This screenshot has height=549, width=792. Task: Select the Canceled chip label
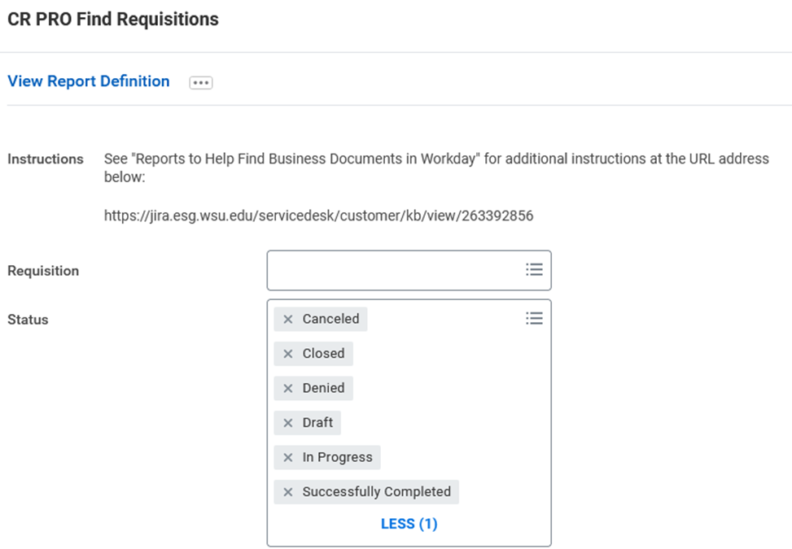click(331, 319)
